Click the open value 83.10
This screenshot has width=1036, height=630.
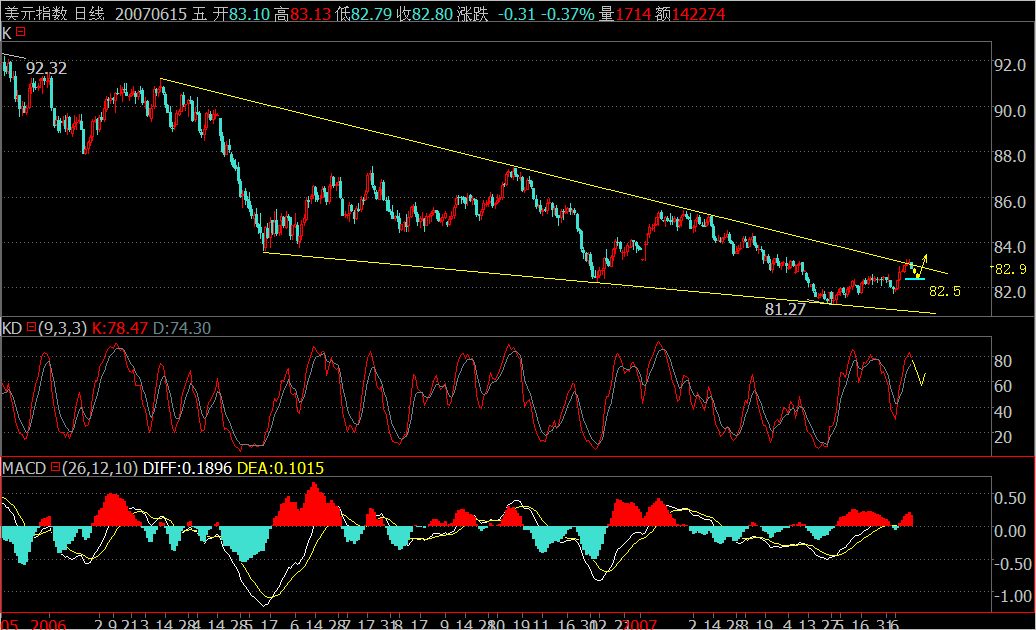(249, 14)
